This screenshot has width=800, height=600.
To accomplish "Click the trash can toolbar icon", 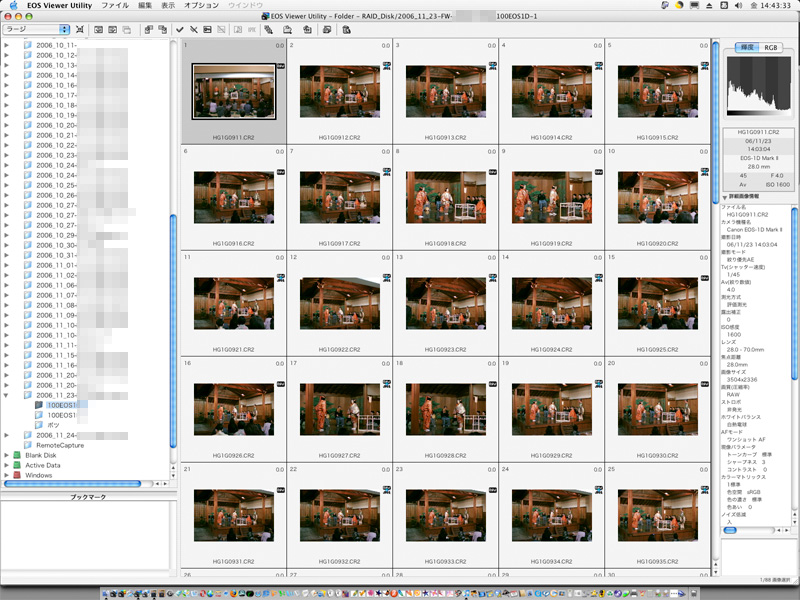I will click(x=346, y=30).
